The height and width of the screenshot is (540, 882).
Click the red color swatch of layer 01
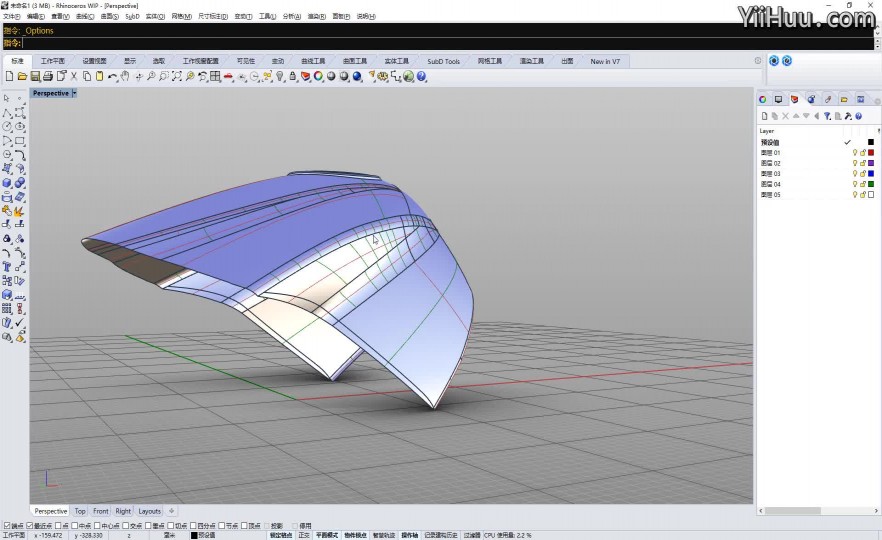coord(871,152)
